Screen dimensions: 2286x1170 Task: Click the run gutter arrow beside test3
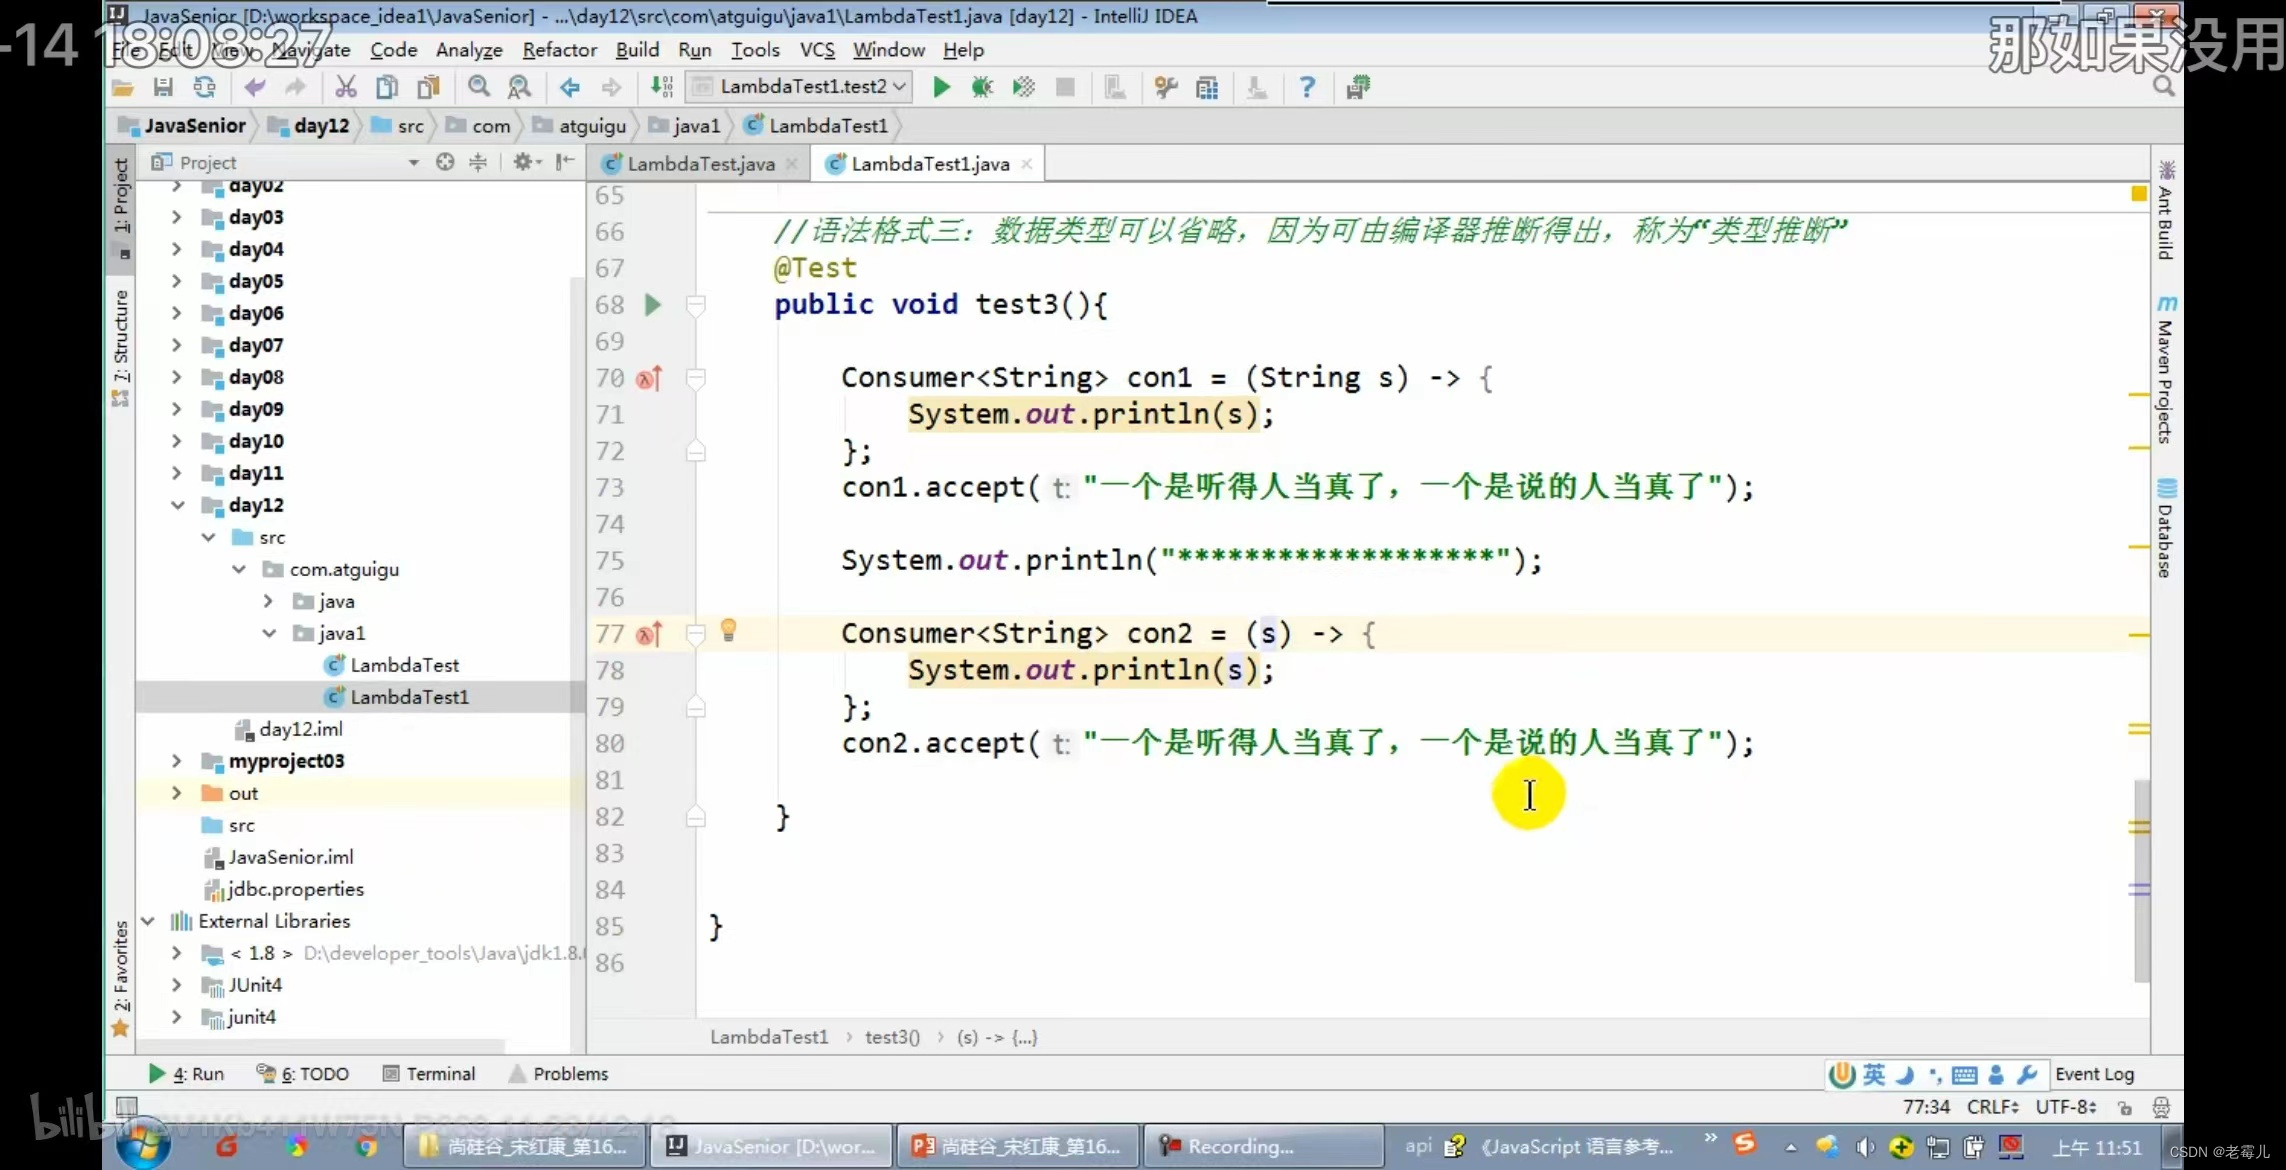[653, 304]
